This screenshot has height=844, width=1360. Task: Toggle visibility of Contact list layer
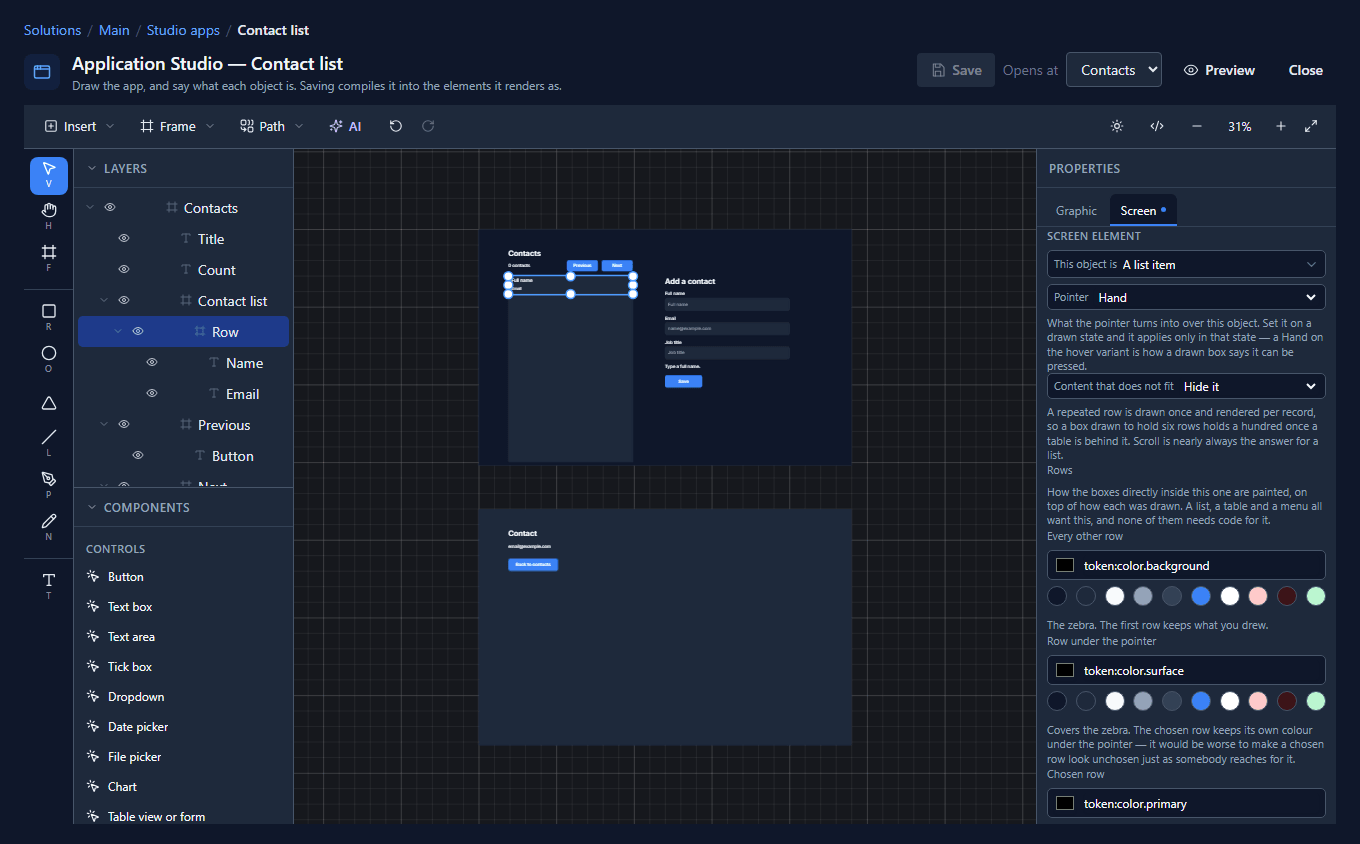tap(124, 301)
